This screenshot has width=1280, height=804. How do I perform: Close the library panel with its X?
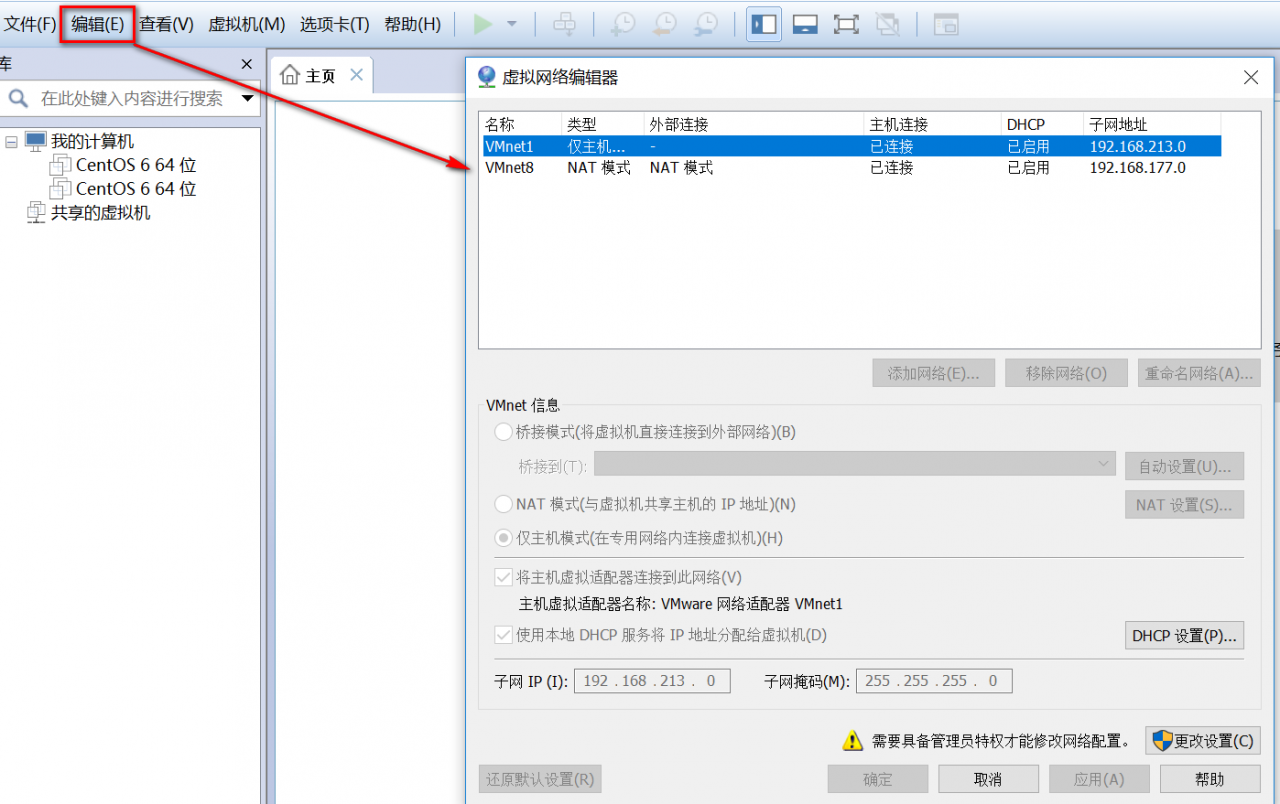(247, 64)
